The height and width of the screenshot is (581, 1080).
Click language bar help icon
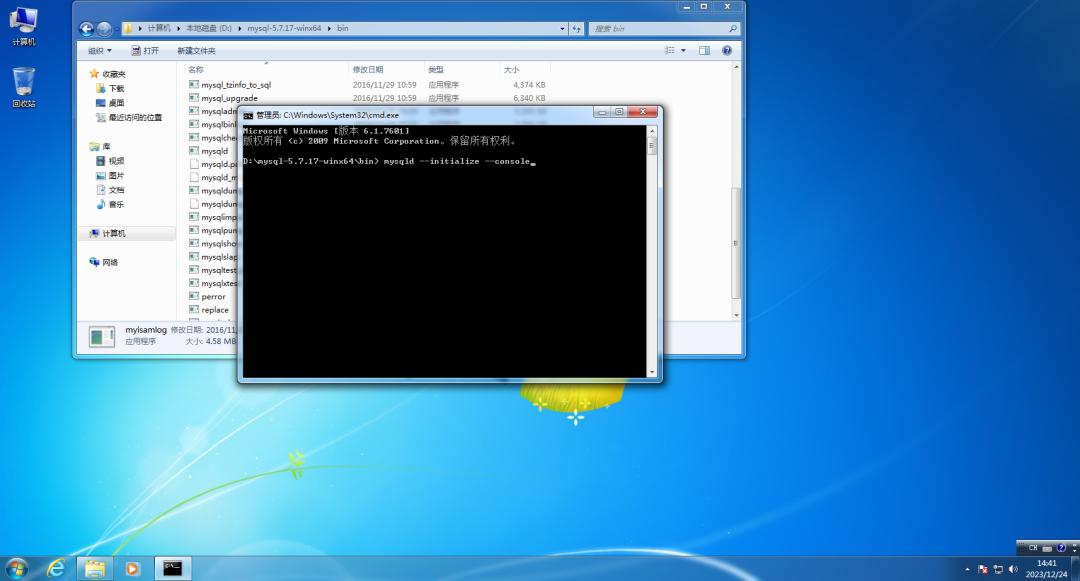pyautogui.click(x=1061, y=548)
